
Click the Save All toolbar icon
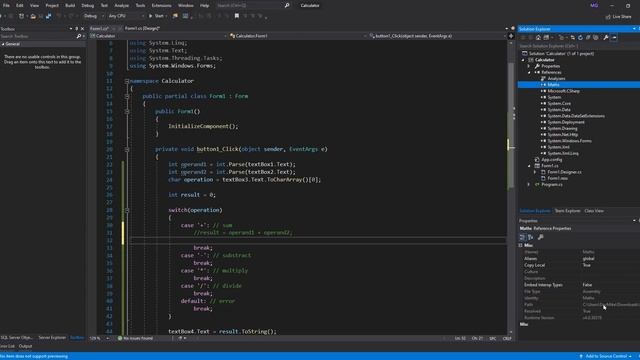click(49, 16)
